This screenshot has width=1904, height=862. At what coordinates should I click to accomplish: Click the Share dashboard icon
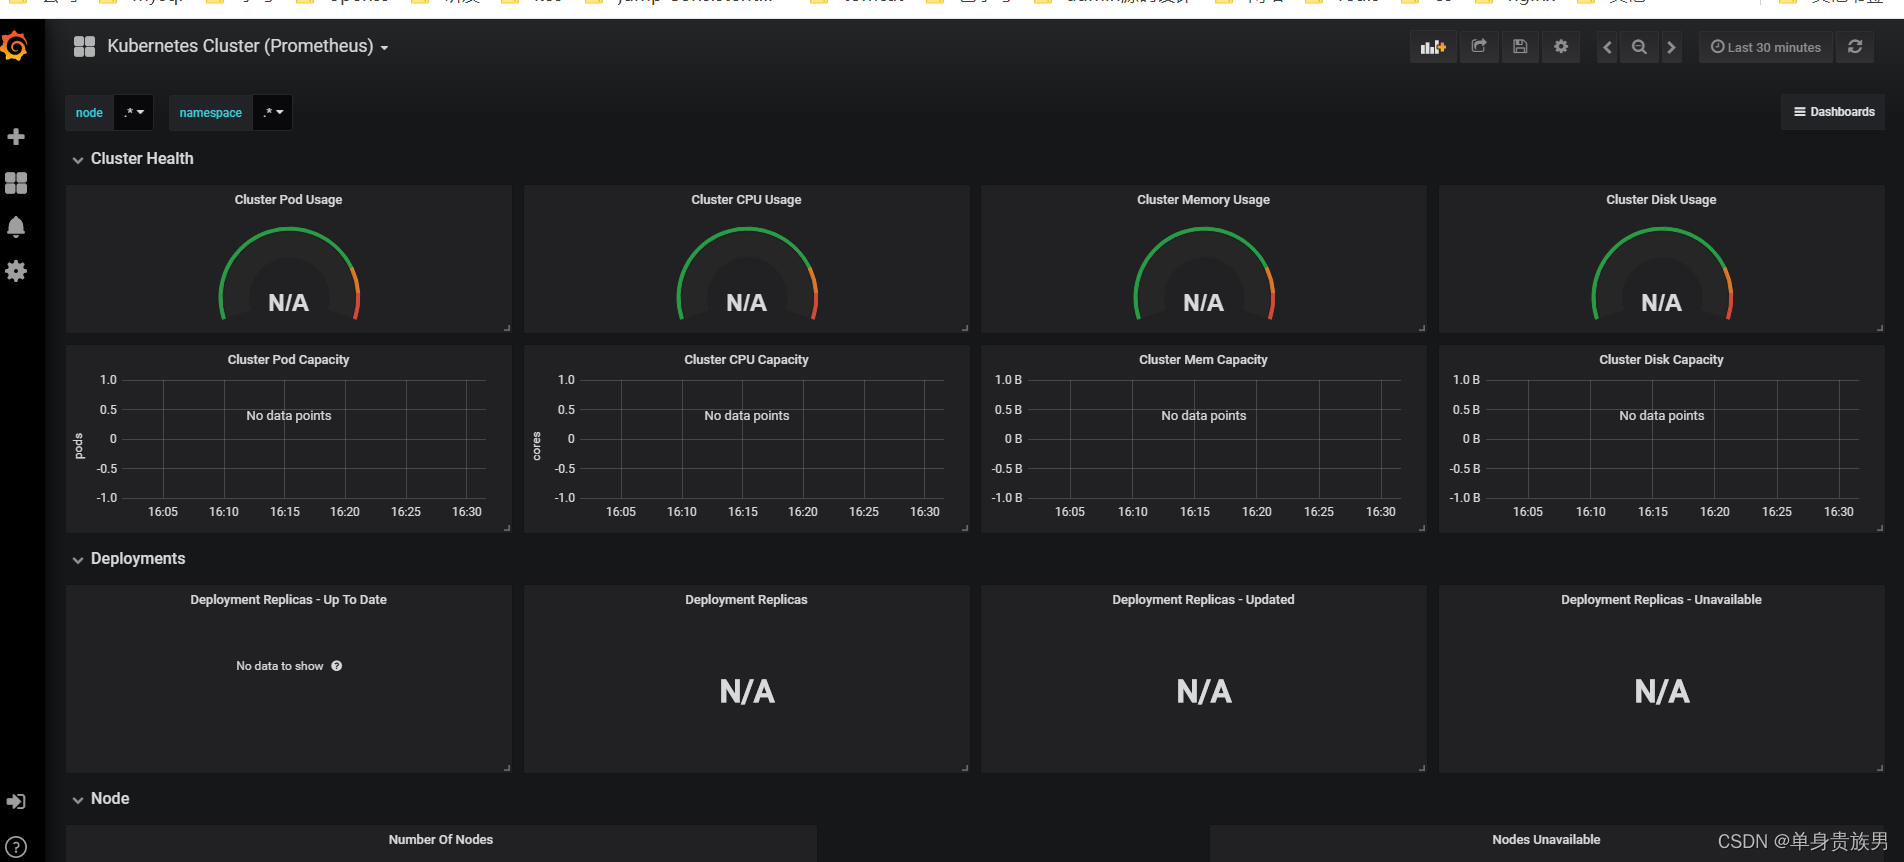(x=1479, y=47)
